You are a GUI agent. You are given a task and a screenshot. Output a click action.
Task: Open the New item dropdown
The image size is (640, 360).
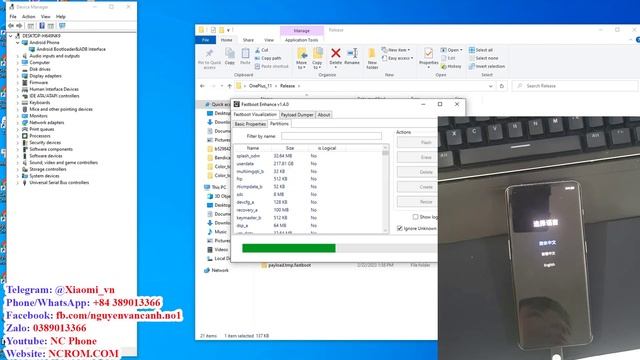click(x=396, y=50)
